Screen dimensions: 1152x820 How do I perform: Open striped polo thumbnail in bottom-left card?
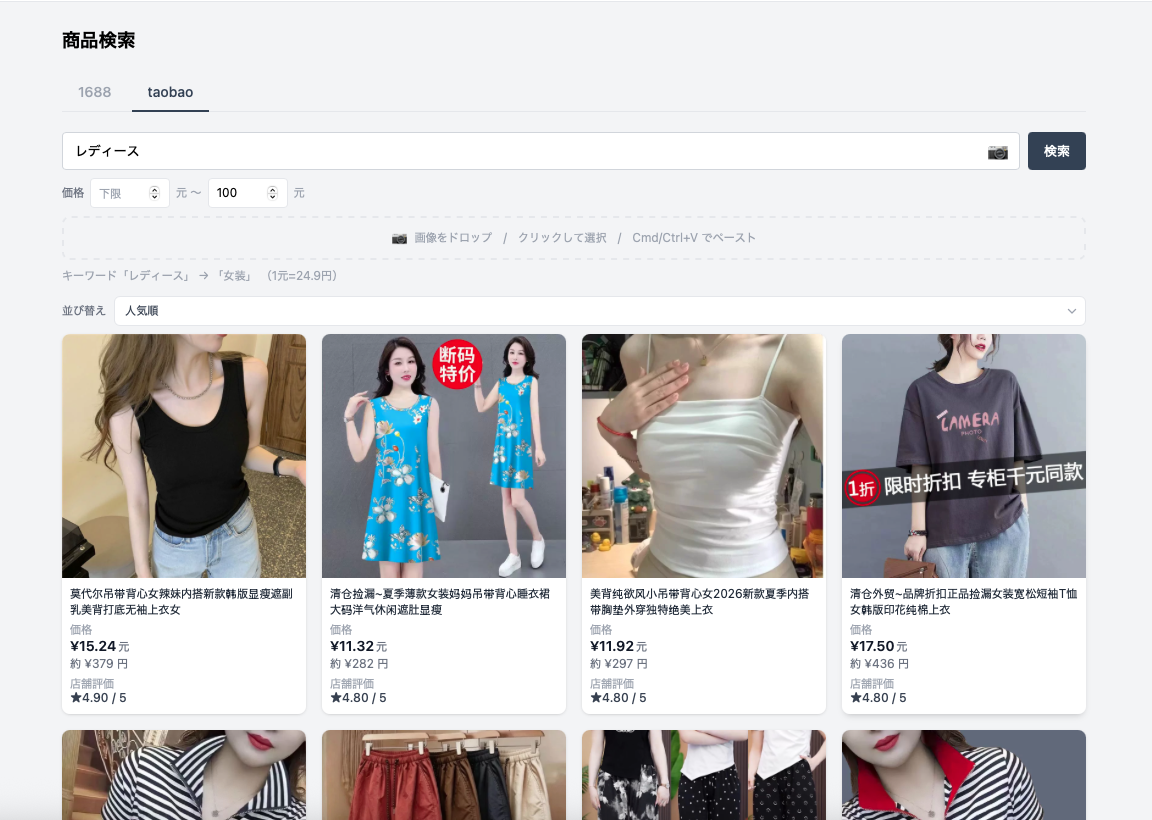(x=184, y=774)
